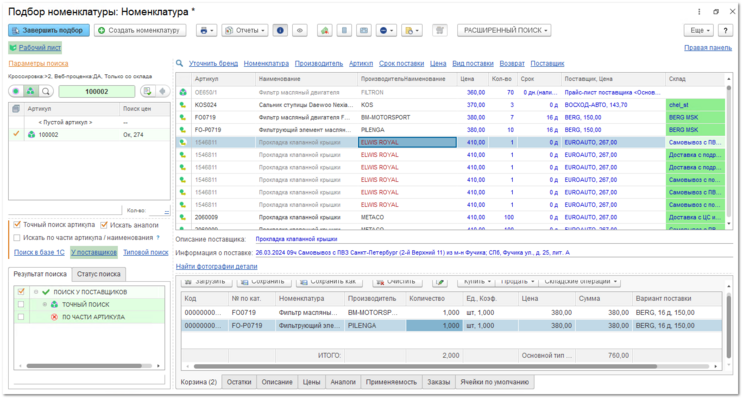The image size is (743, 399).
Task: Switch to the 'Остатки' tab
Action: (239, 382)
